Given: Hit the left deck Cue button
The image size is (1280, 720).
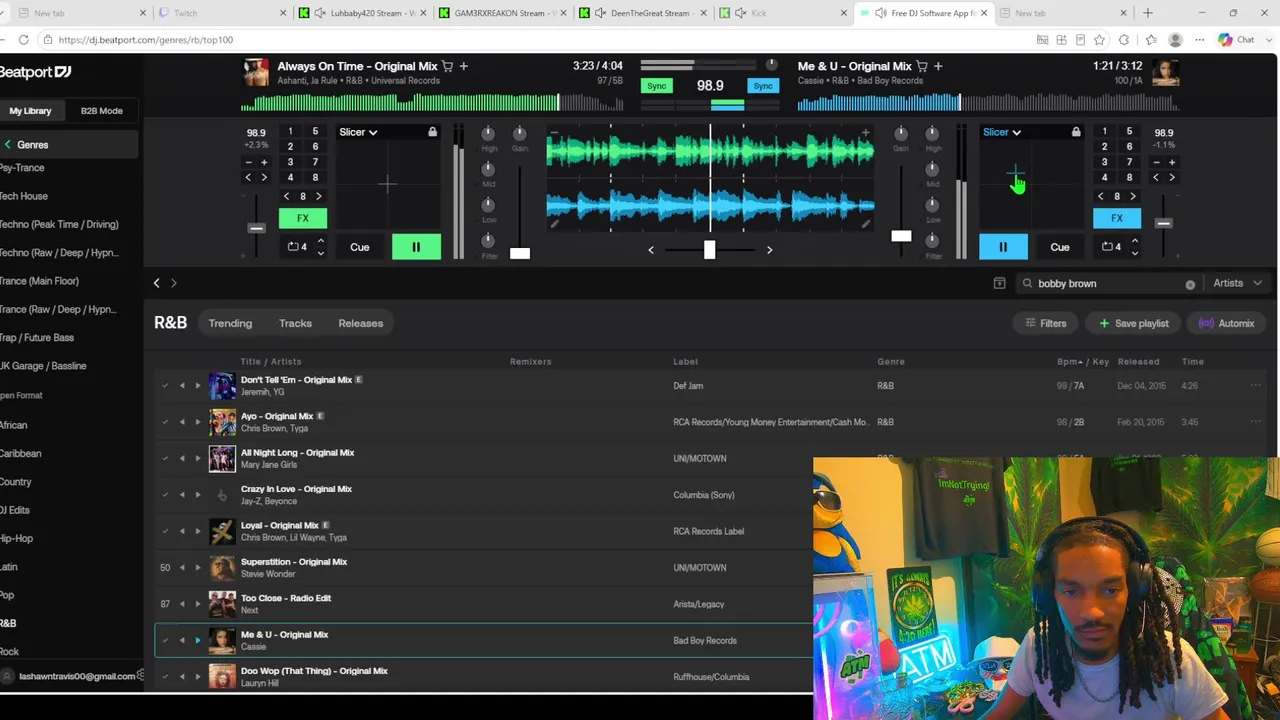Looking at the screenshot, I should [359, 247].
